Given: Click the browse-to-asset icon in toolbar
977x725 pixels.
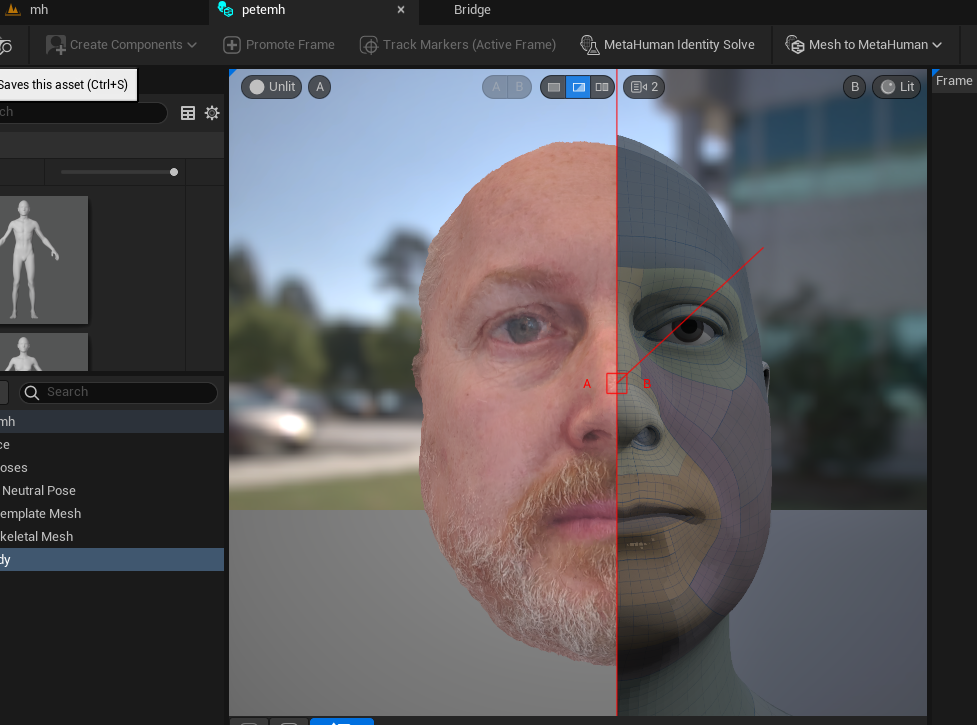Looking at the screenshot, I should coord(6,46).
